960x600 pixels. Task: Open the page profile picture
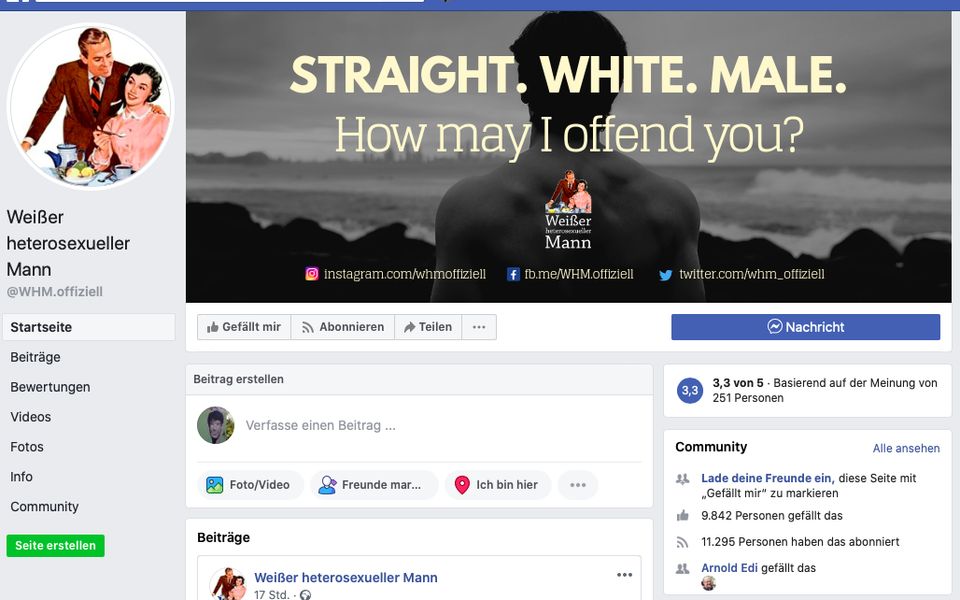91,107
